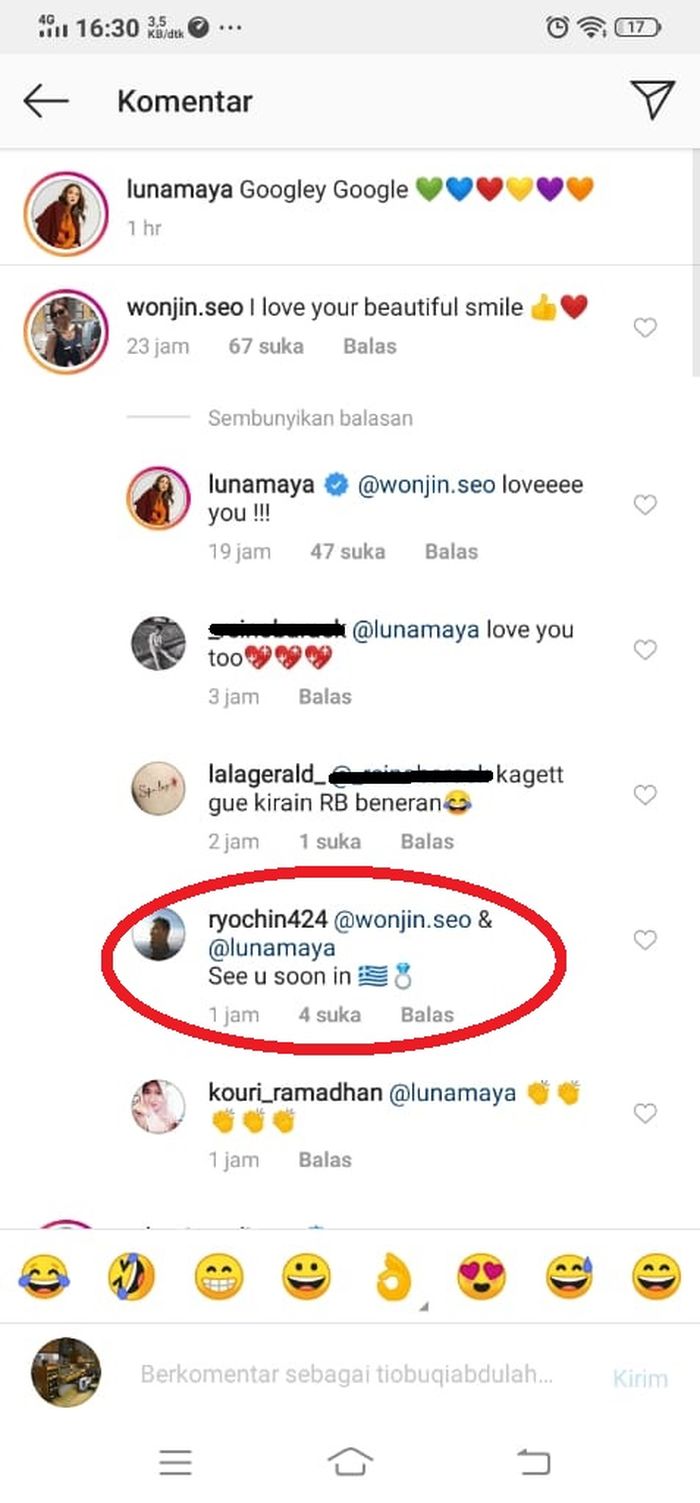This screenshot has height=1503, width=700.
Task: Insert the tears of joy emoji
Action: (x=44, y=1277)
